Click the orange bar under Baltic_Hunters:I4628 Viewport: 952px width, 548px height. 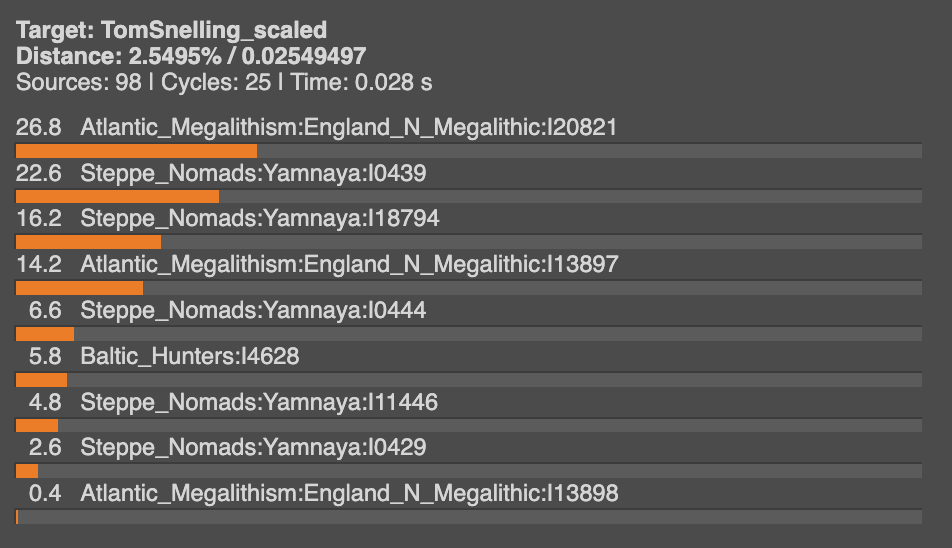tap(41, 380)
